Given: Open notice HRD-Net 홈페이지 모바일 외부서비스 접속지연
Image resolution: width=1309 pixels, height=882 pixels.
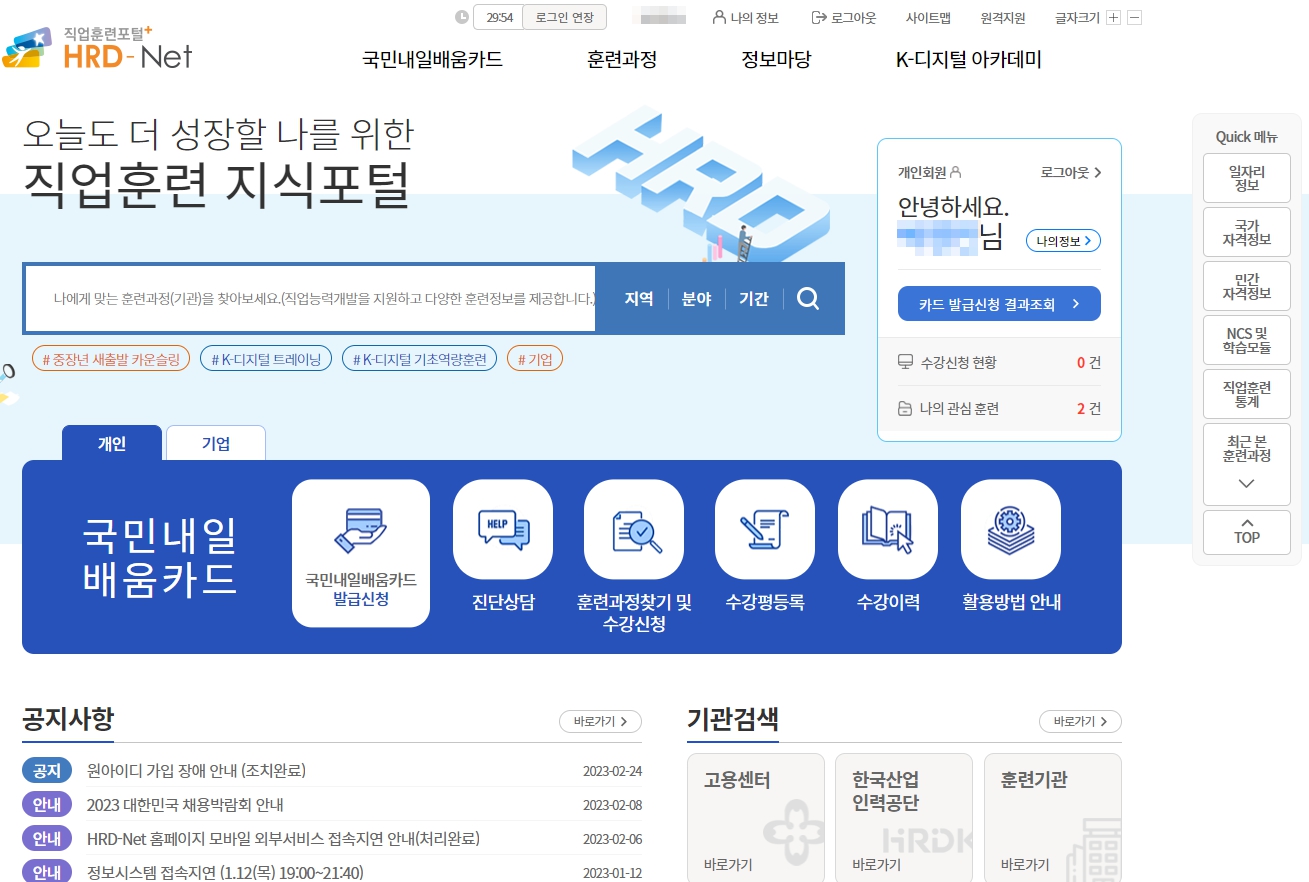Looking at the screenshot, I should coord(283,838).
